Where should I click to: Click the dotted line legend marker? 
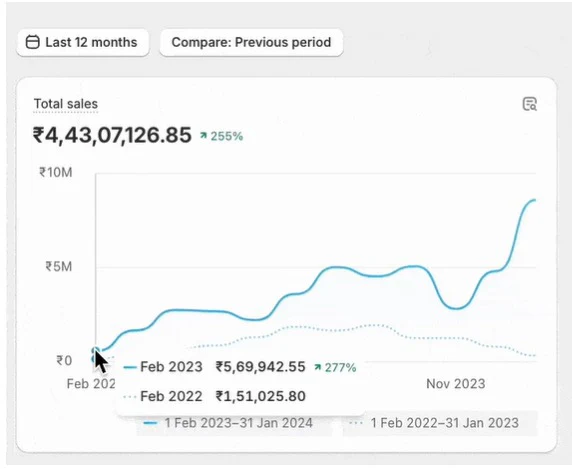[x=356, y=423]
